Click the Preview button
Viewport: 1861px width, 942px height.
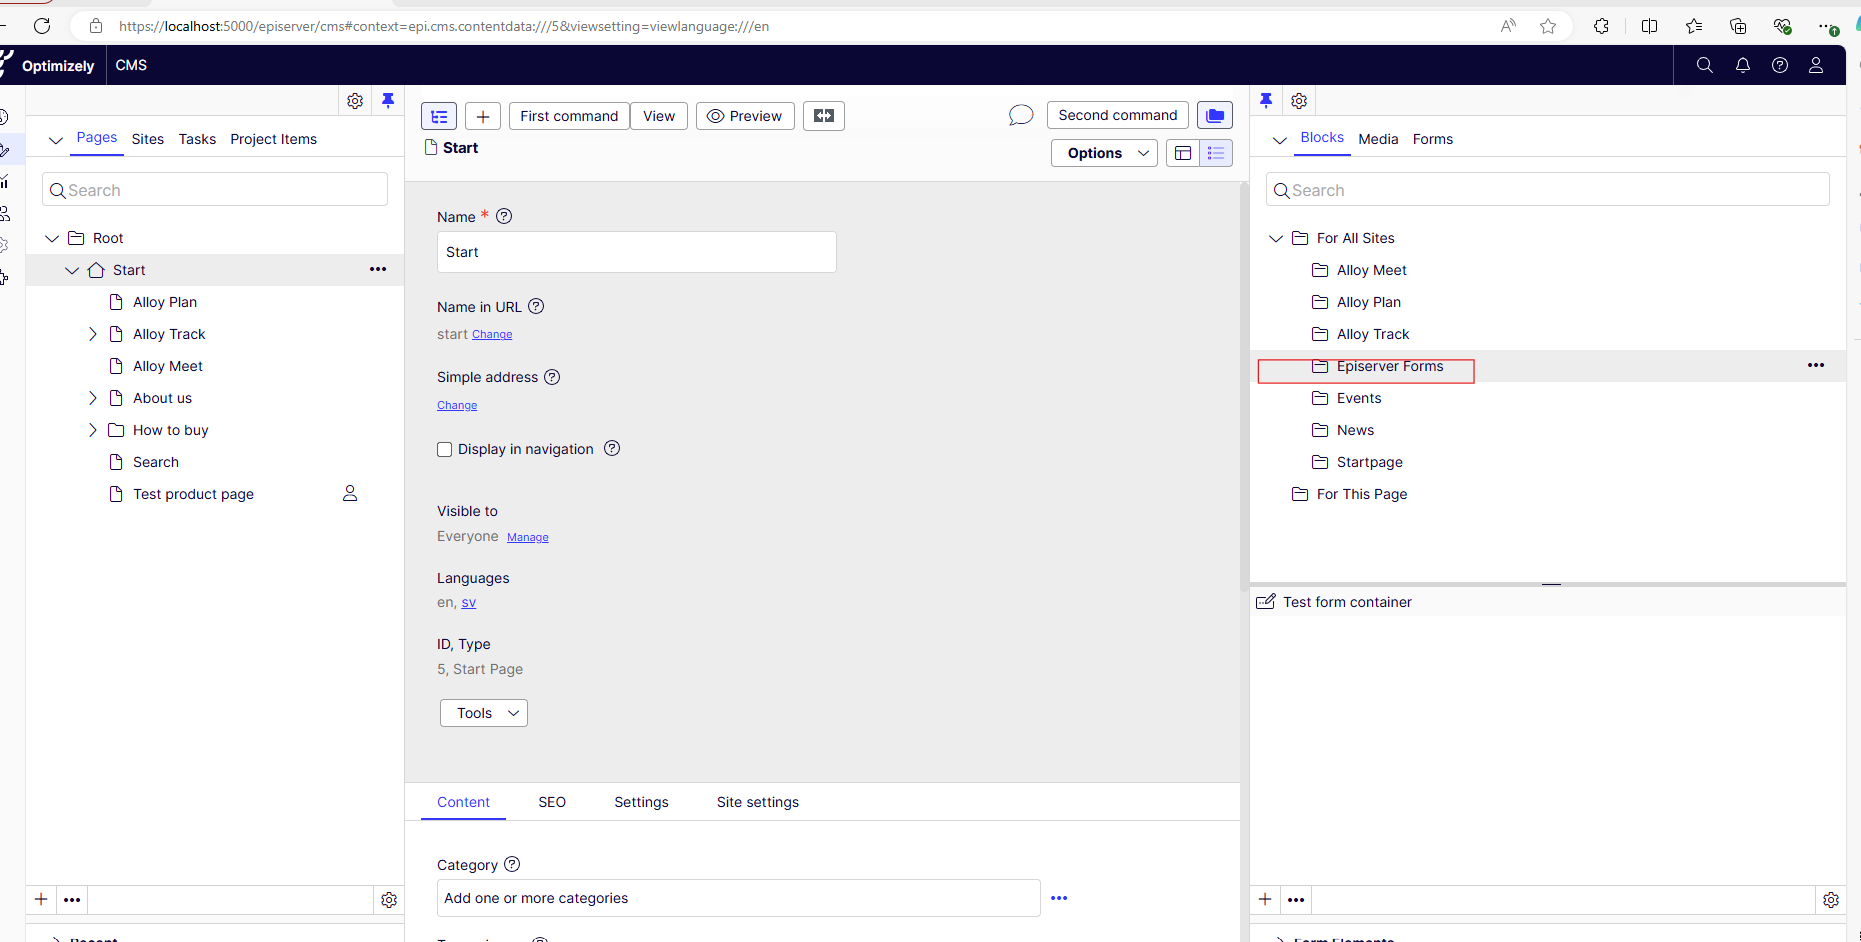745,116
